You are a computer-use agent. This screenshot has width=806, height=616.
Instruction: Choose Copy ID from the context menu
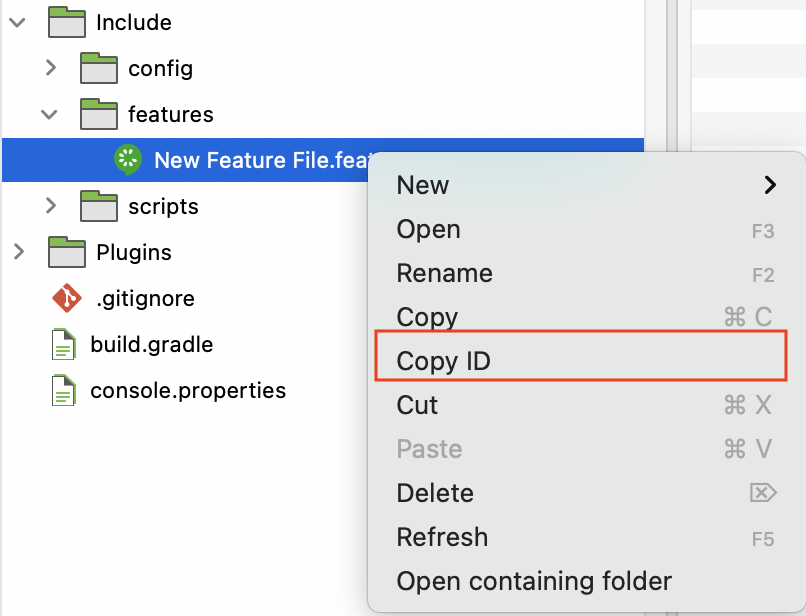click(444, 361)
